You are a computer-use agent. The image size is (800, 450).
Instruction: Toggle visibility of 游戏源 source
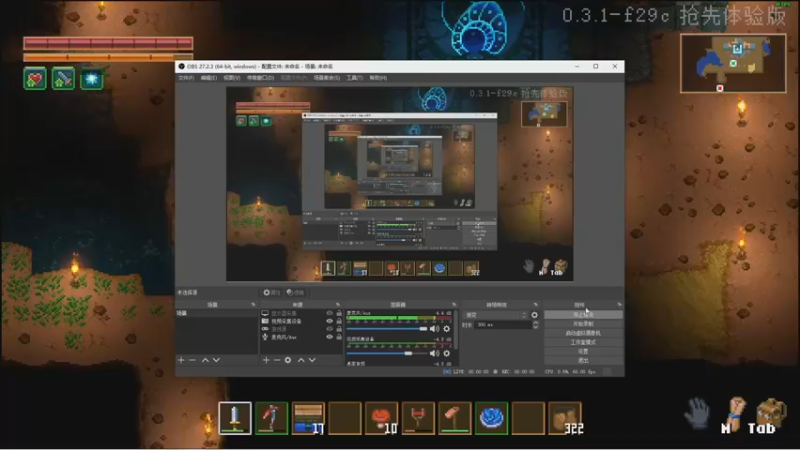coord(330,329)
